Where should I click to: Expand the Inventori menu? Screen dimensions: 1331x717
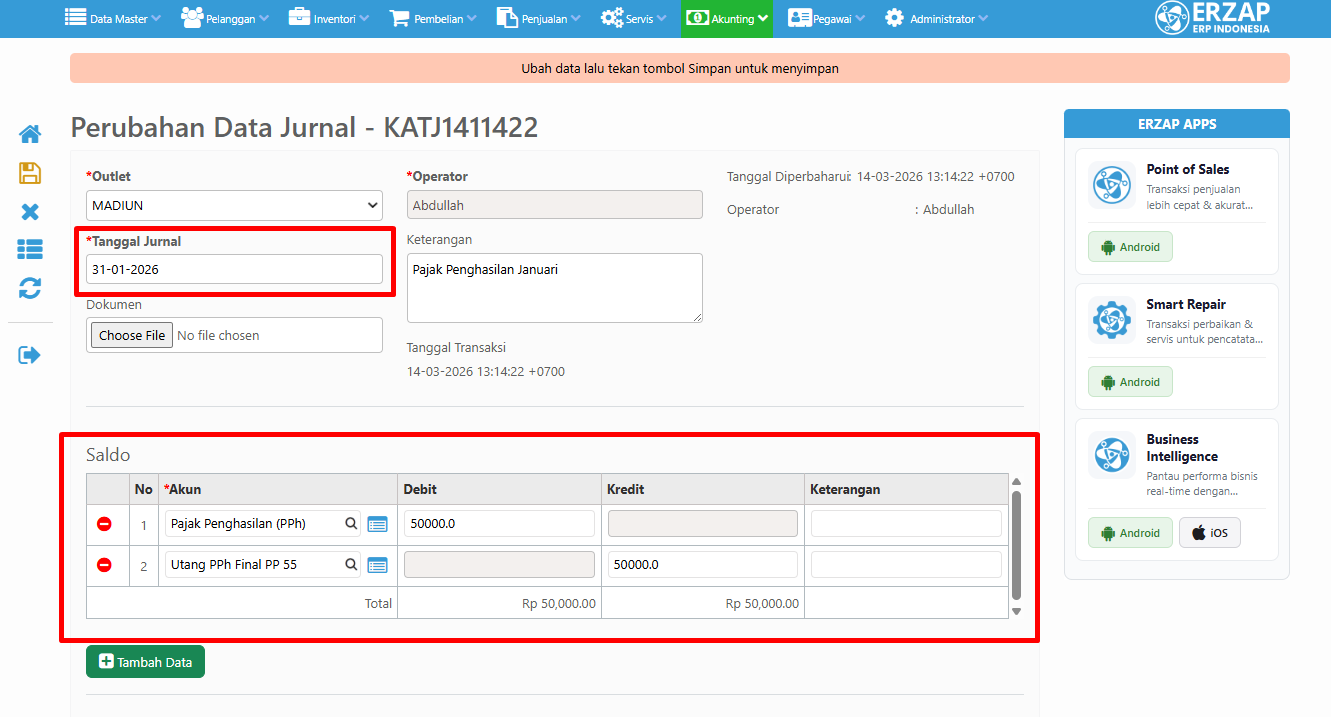click(329, 19)
